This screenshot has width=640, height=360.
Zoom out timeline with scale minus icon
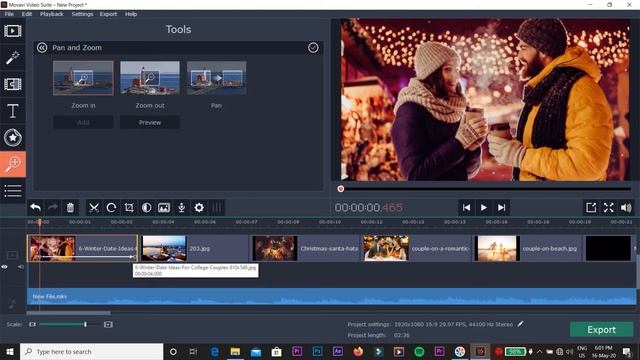(x=32, y=324)
